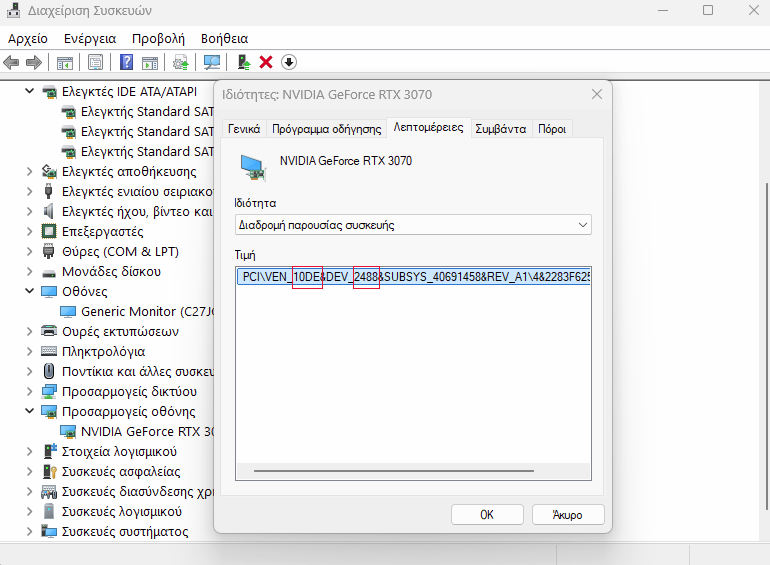The height and width of the screenshot is (565, 770).
Task: Click the Επεξεργαστές processor chip icon
Action: coord(49,231)
